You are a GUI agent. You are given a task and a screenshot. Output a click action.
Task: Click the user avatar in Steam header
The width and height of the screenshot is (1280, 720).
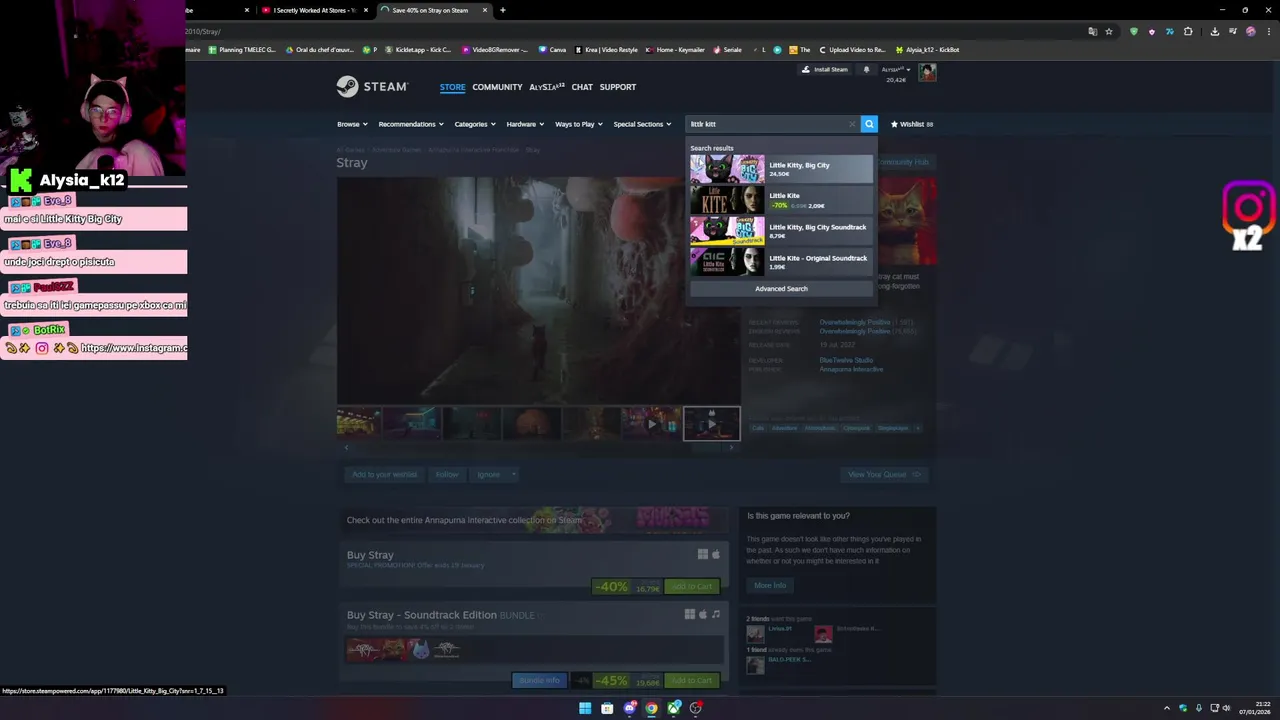click(x=927, y=72)
